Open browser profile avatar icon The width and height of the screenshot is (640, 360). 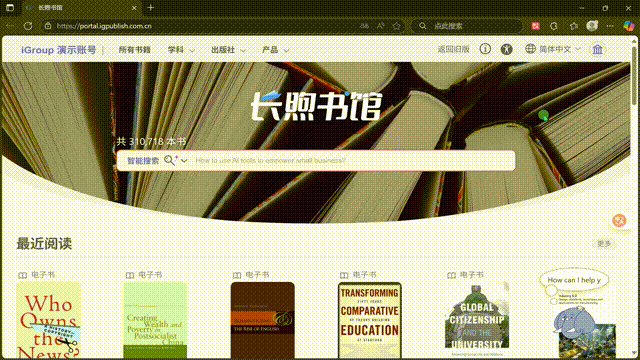pos(592,26)
